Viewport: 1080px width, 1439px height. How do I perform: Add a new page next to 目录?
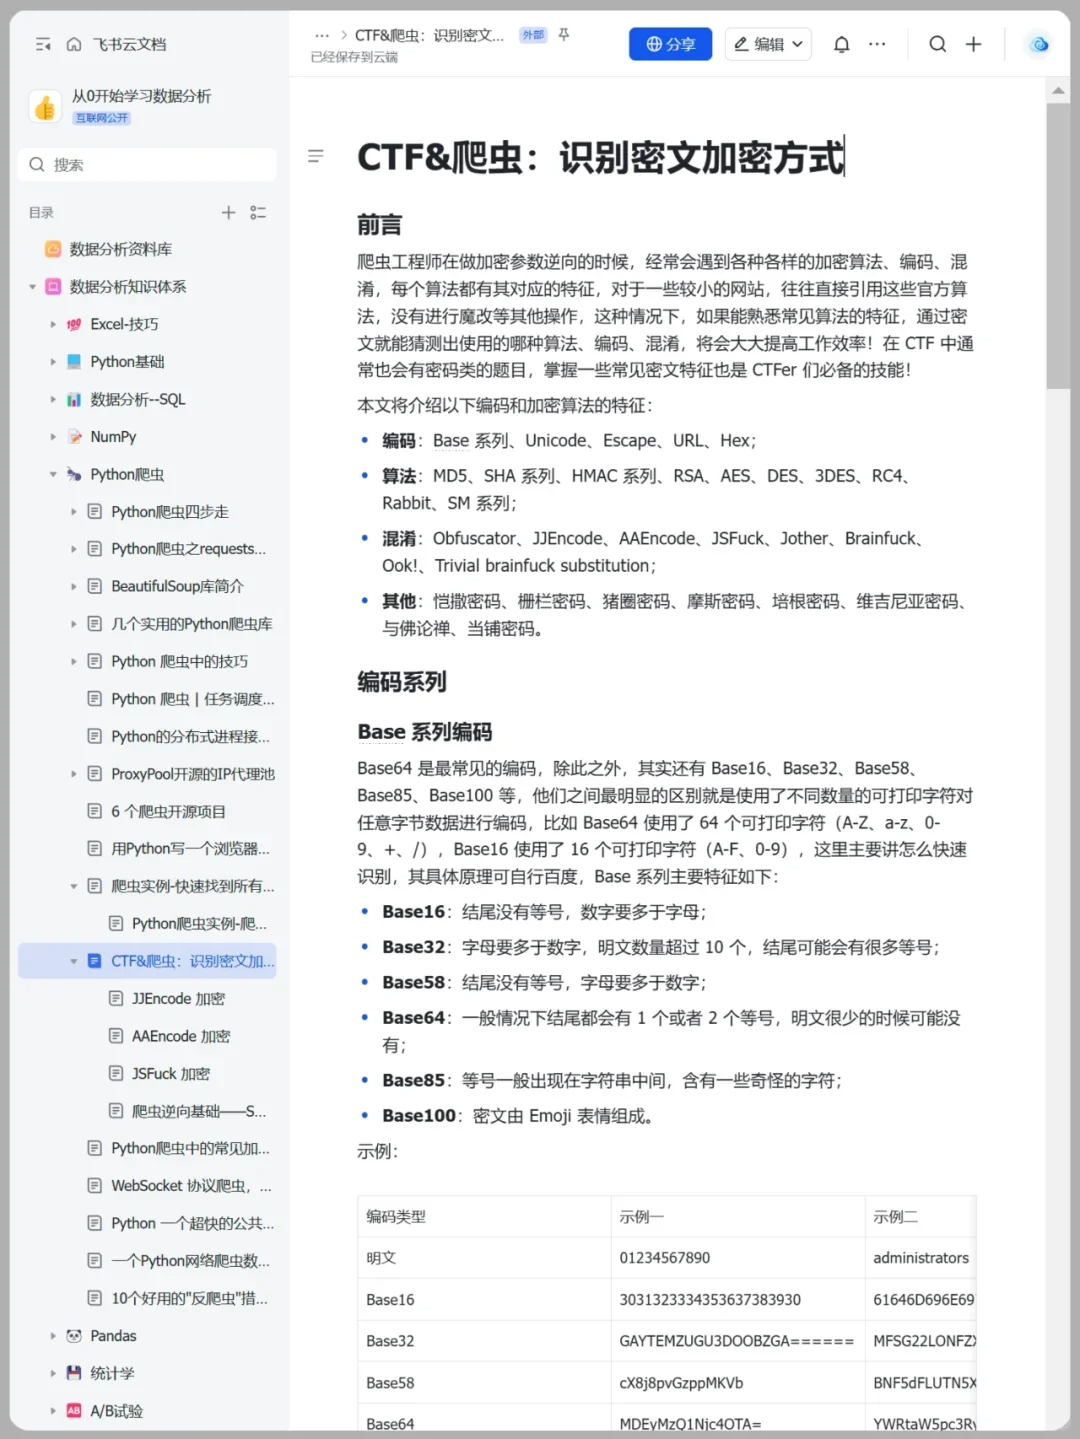tap(228, 212)
